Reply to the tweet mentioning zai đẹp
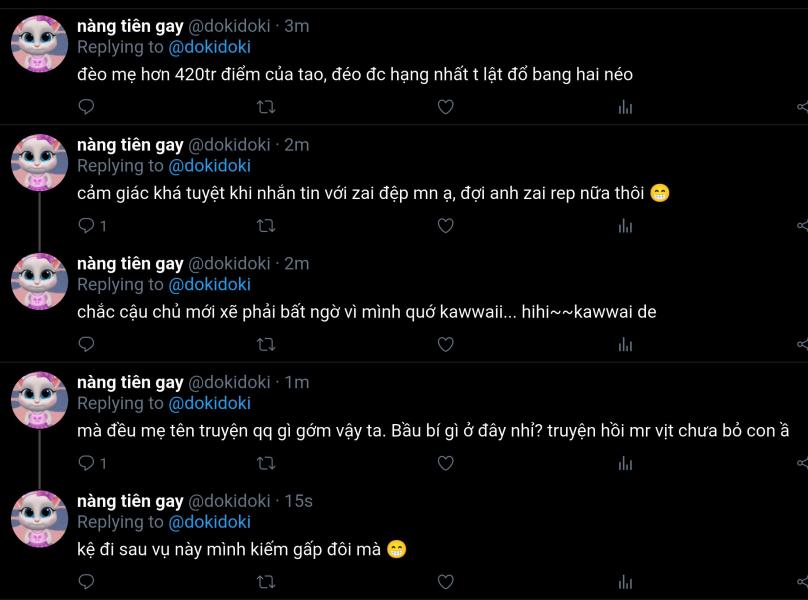 [92, 226]
